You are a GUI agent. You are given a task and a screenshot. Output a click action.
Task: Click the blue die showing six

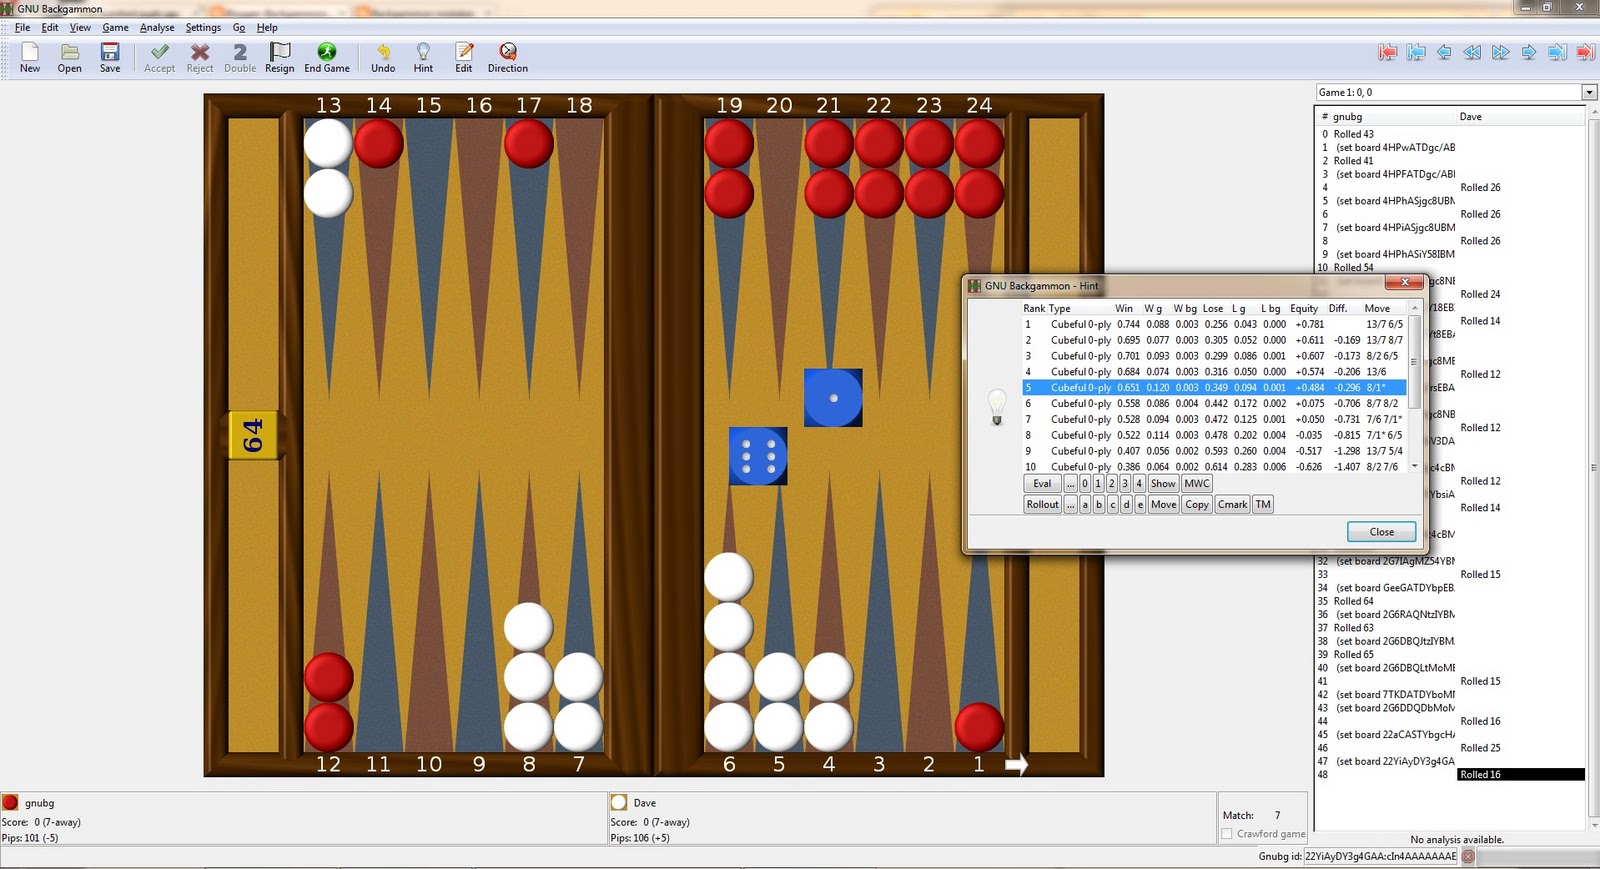[758, 456]
